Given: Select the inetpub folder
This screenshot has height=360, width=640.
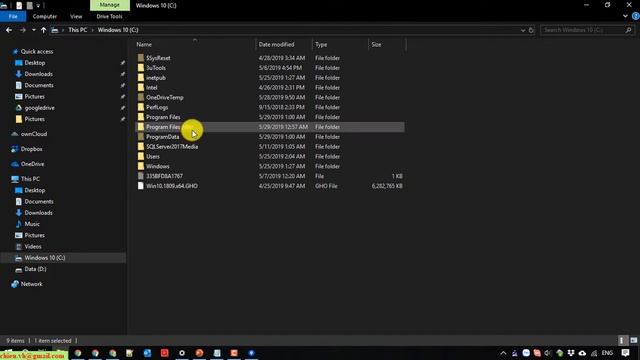Looking at the screenshot, I should tap(156, 78).
